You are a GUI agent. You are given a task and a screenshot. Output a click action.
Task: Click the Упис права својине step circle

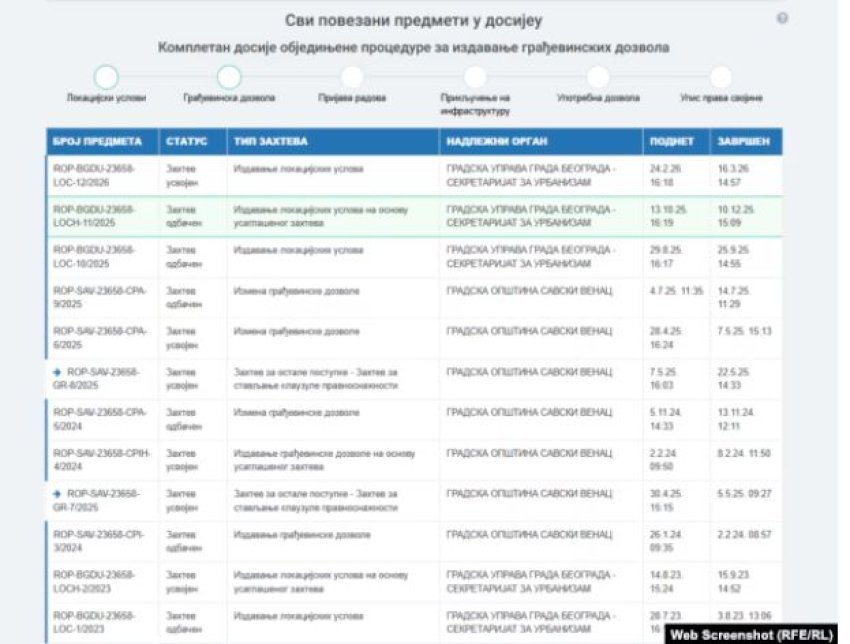point(721,77)
